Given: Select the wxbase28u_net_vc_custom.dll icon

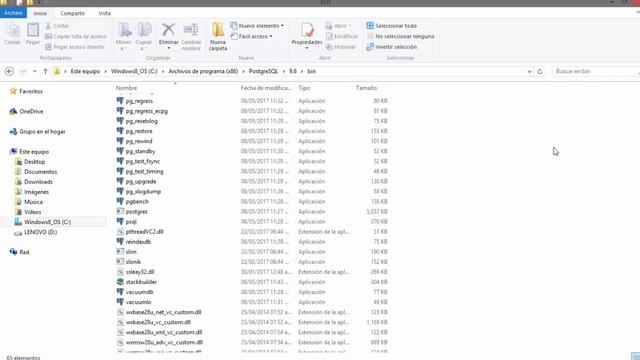Looking at the screenshot, I should (120, 312).
